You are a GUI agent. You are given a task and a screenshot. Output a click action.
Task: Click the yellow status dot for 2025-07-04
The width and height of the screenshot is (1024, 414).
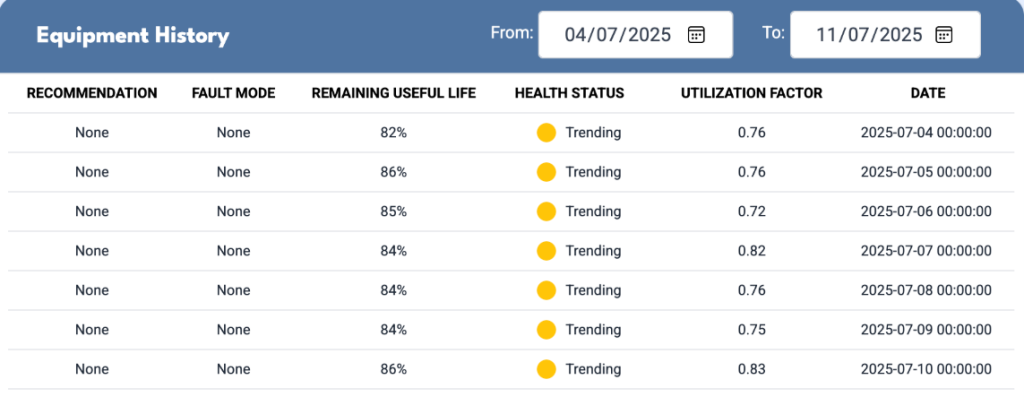pyautogui.click(x=546, y=133)
